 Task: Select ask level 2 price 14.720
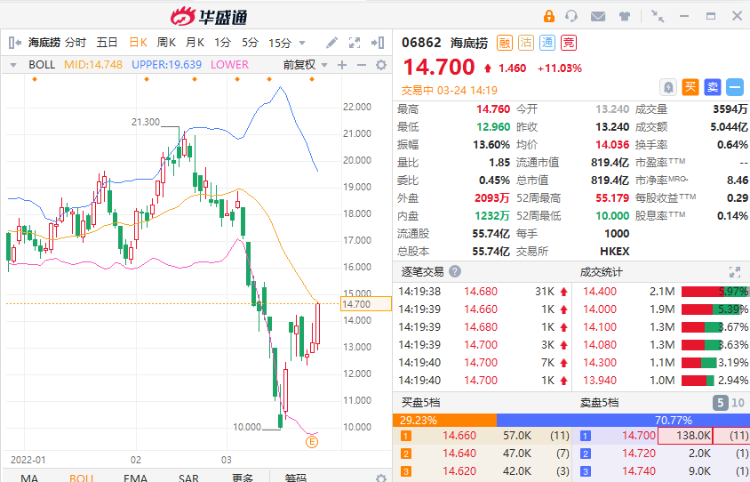click(639, 453)
